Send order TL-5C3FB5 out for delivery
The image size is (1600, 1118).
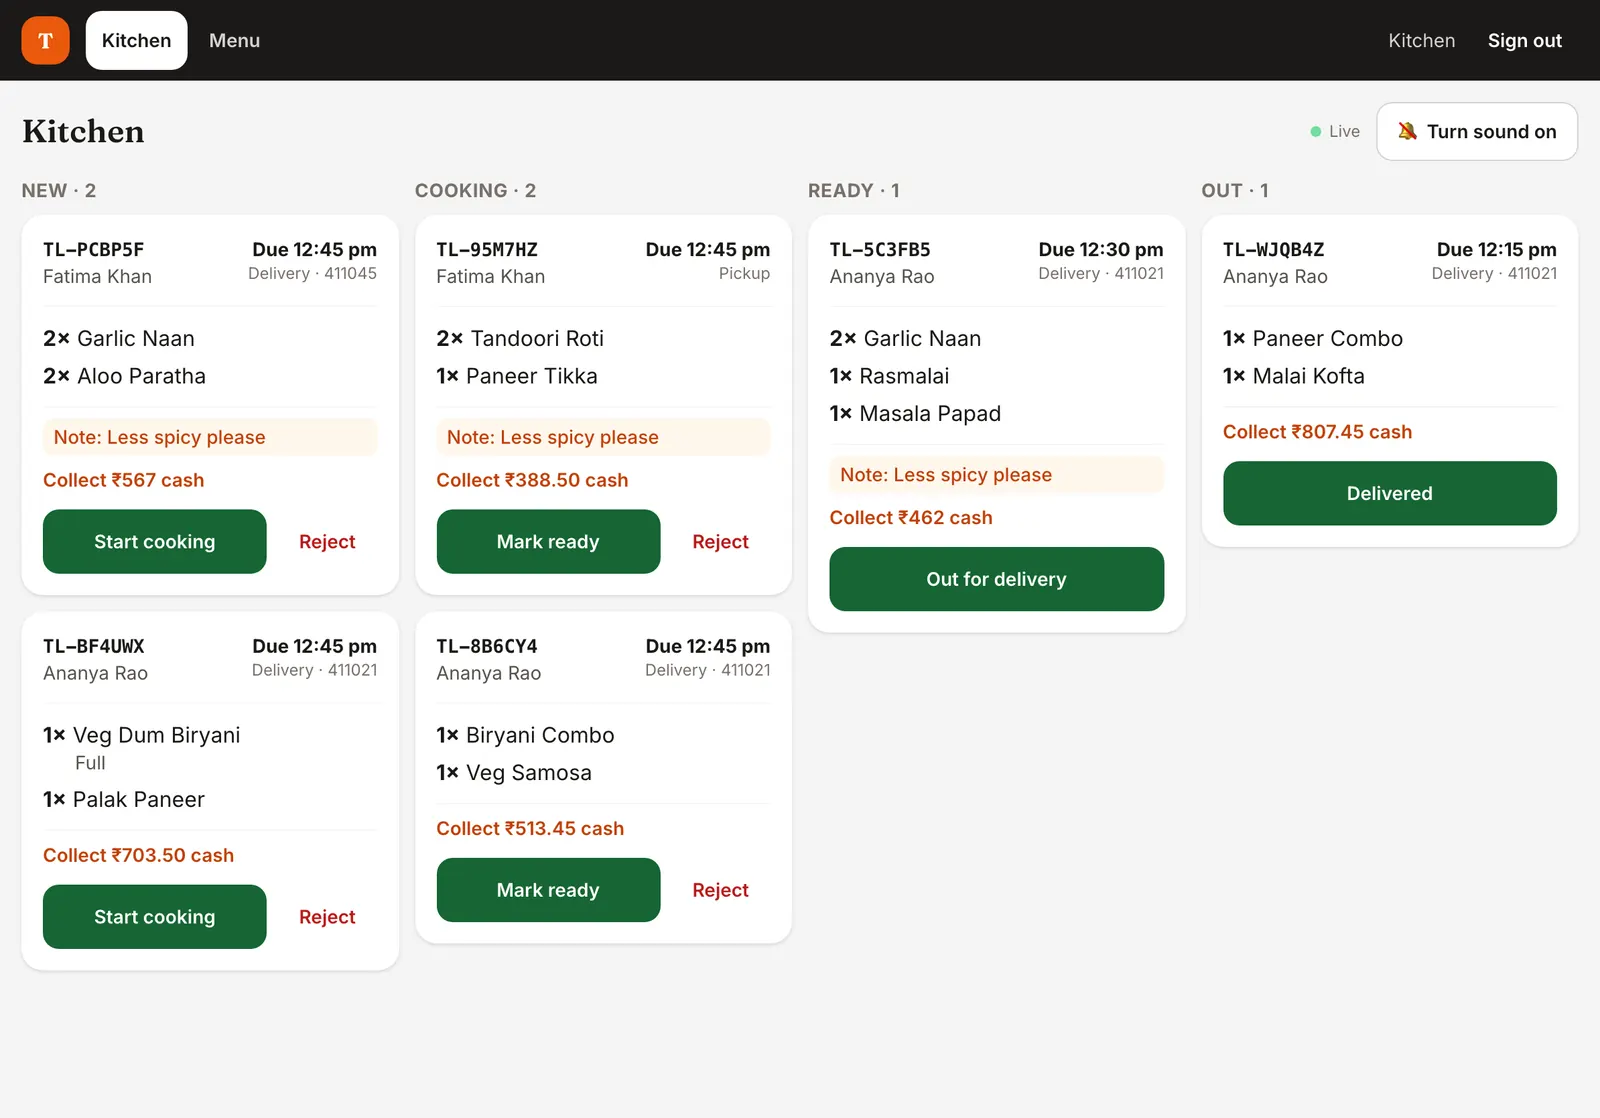click(996, 578)
